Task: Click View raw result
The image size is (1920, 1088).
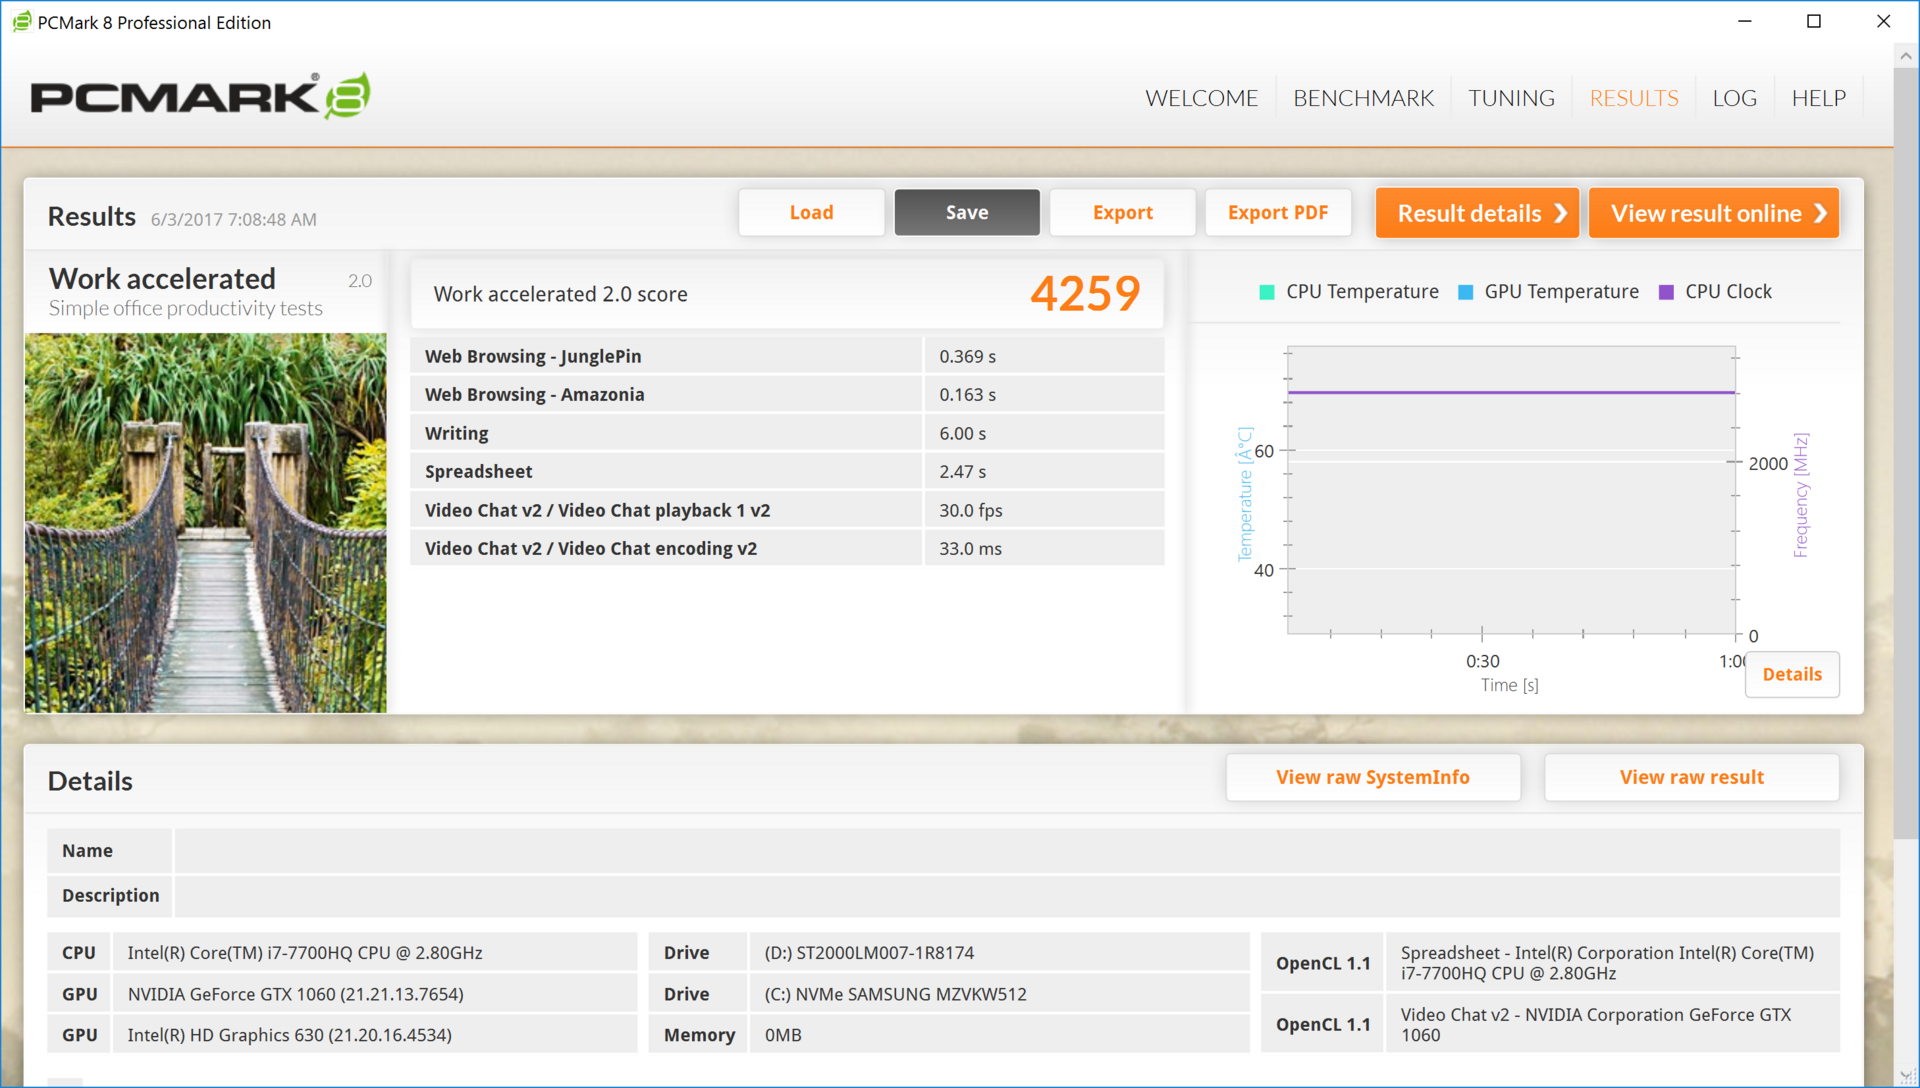Action: point(1691,777)
